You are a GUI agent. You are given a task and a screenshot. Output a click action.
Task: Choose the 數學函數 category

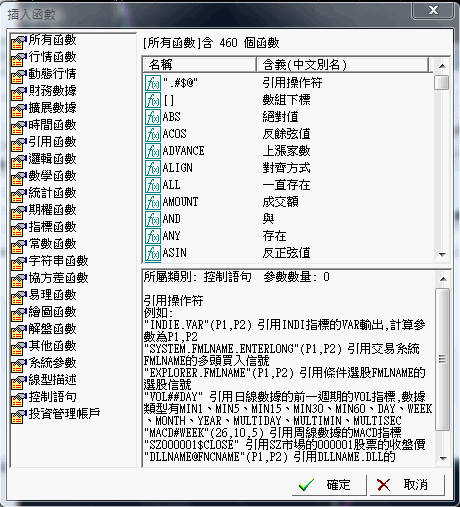pyautogui.click(x=44, y=176)
